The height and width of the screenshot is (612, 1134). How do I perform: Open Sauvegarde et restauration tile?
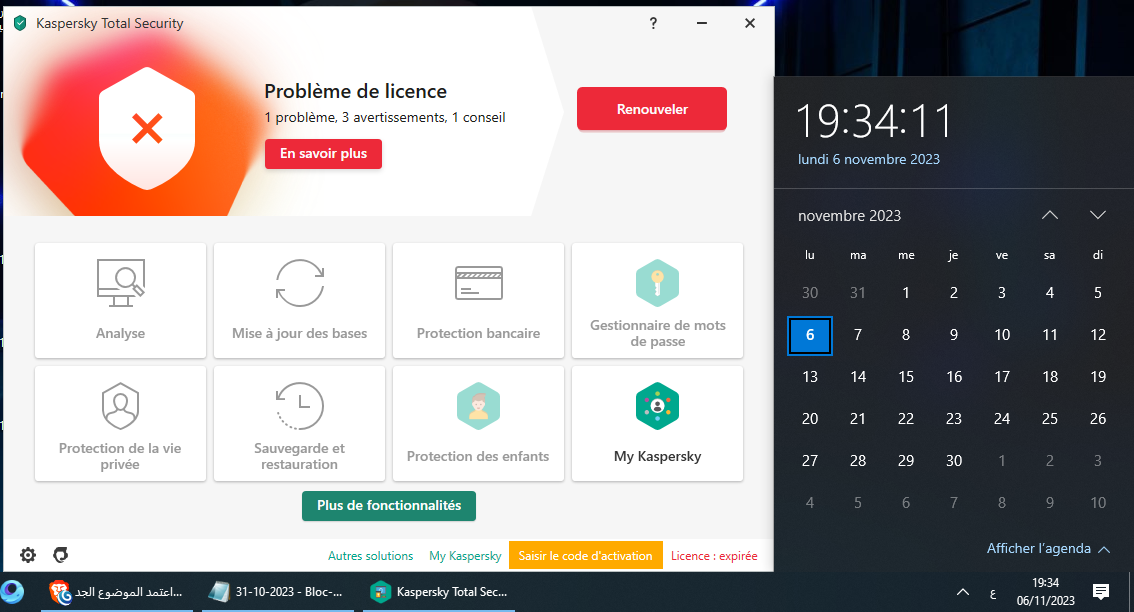tap(299, 423)
